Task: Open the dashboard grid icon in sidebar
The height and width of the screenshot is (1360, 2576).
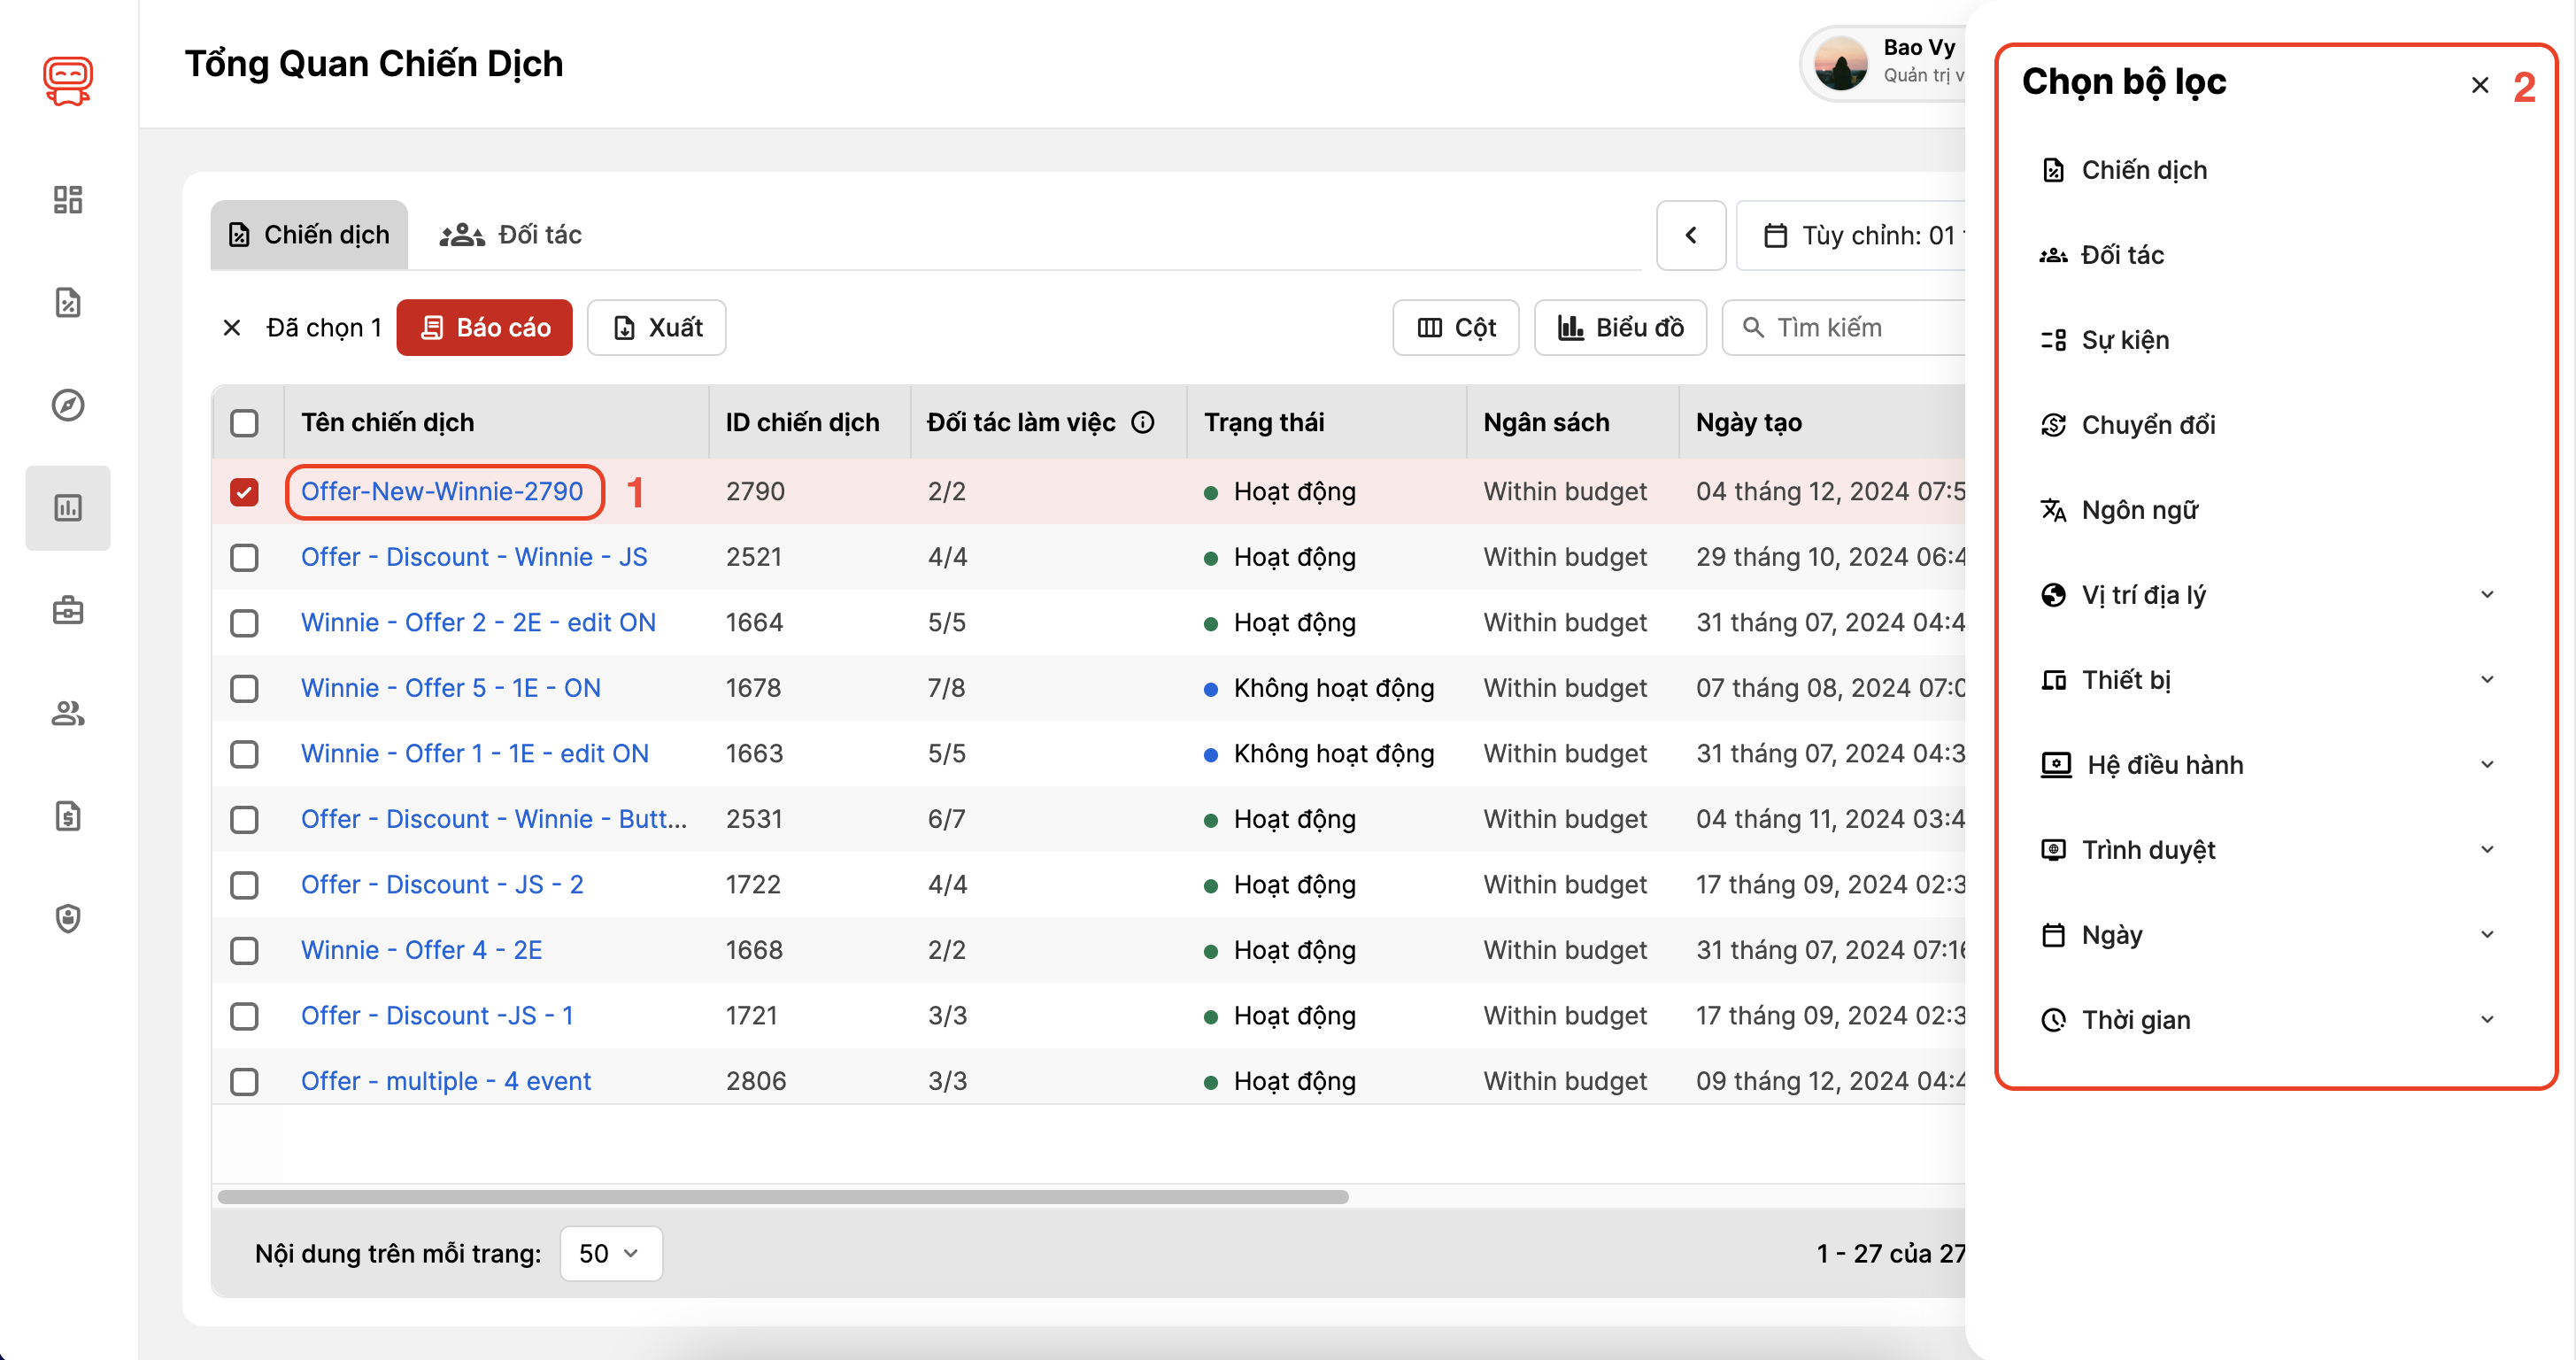Action: tap(68, 200)
